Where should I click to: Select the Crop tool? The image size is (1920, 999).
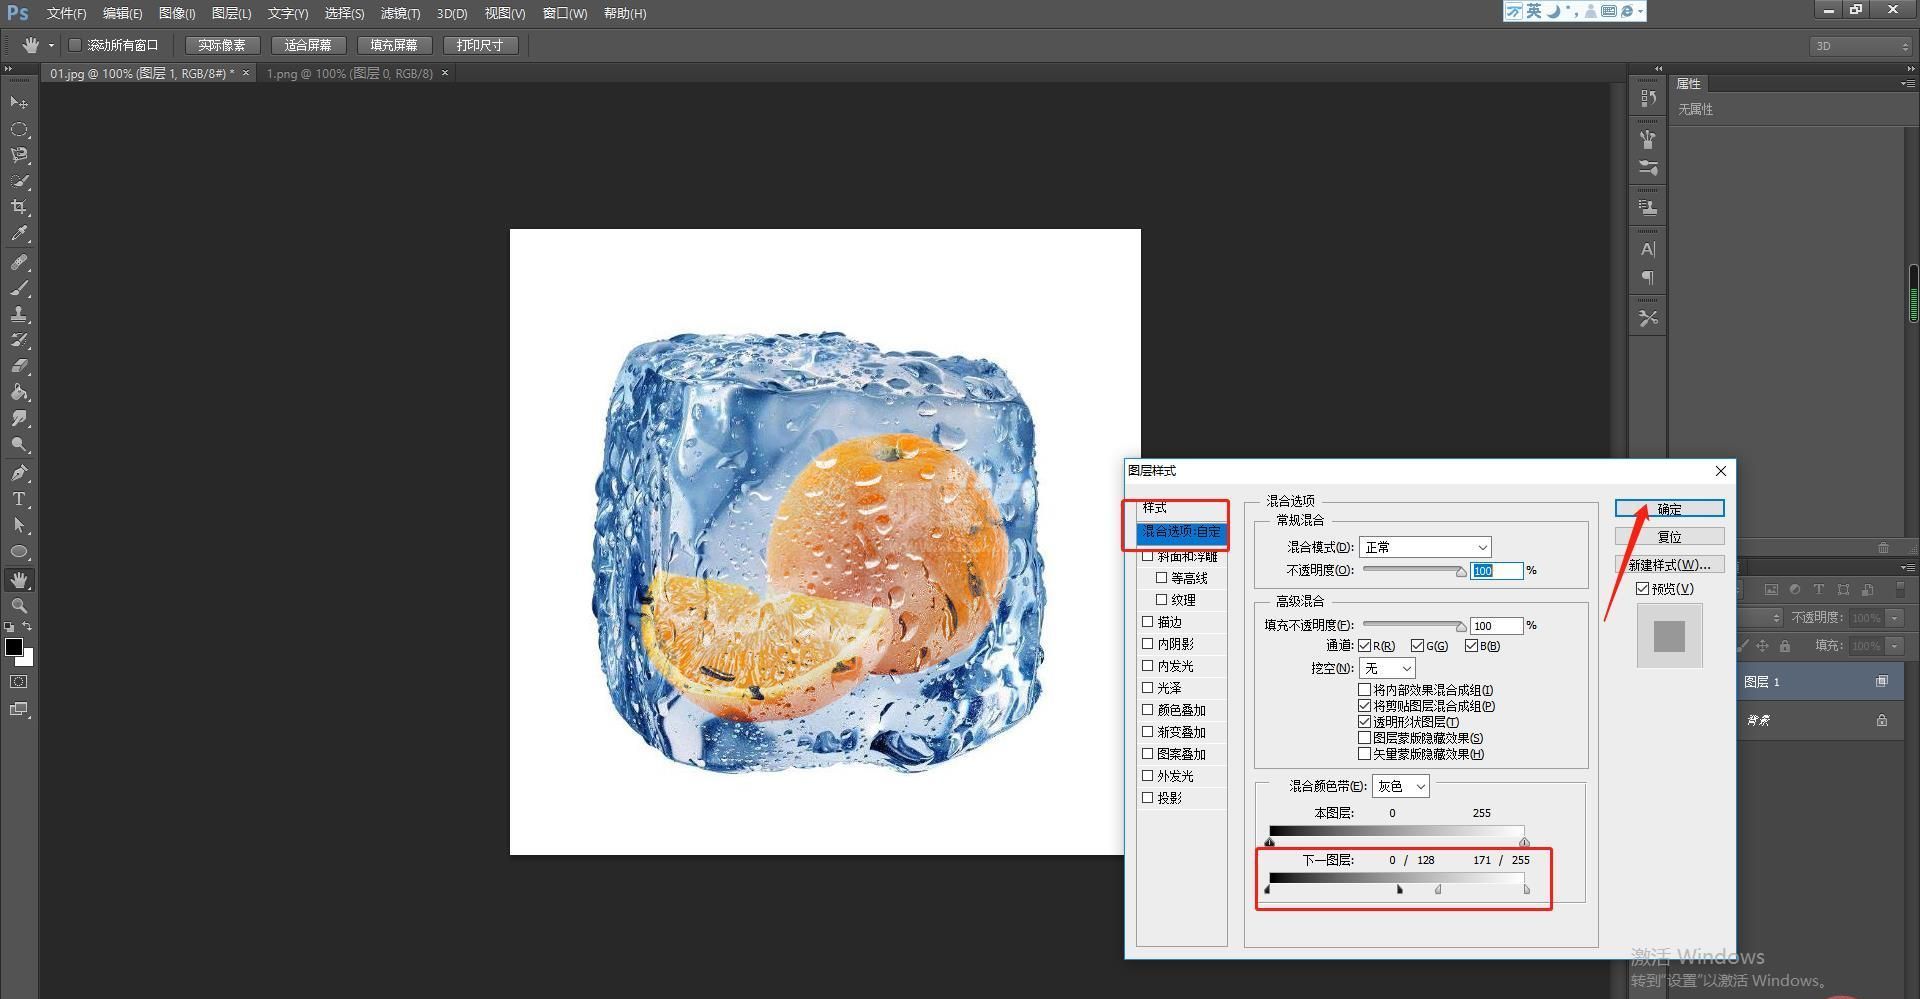[x=19, y=207]
